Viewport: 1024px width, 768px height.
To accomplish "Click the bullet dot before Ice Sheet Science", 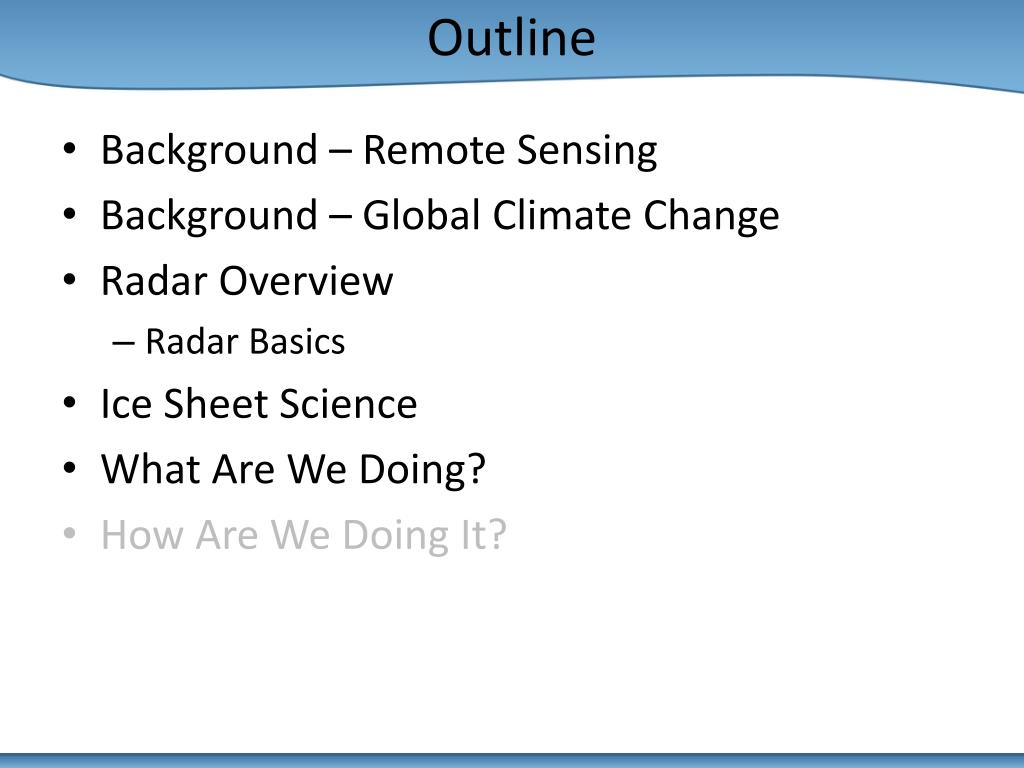I will 70,403.
